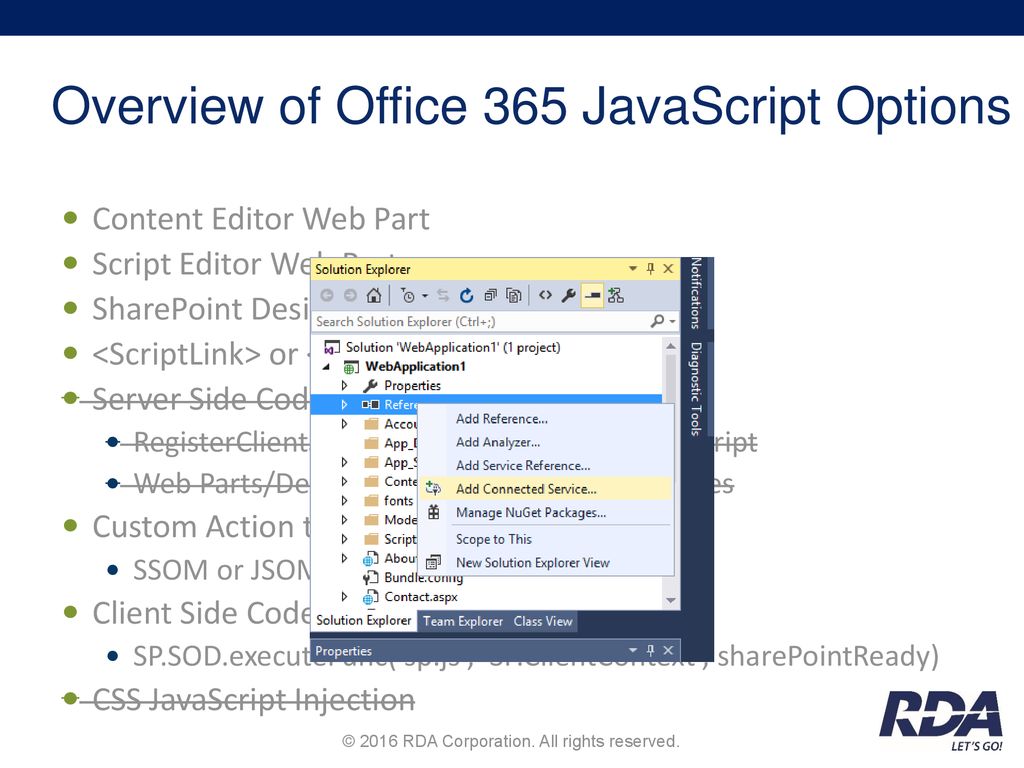Expand the Content folder arrow

click(344, 481)
